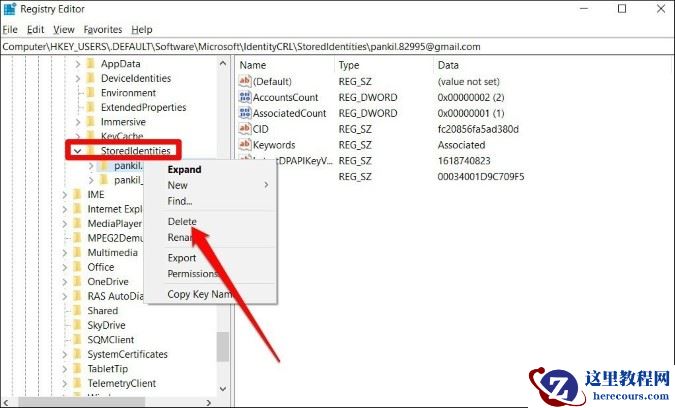Viewport: 675px width, 408px height.
Task: Choose Expand in the context menu
Action: pos(184,169)
